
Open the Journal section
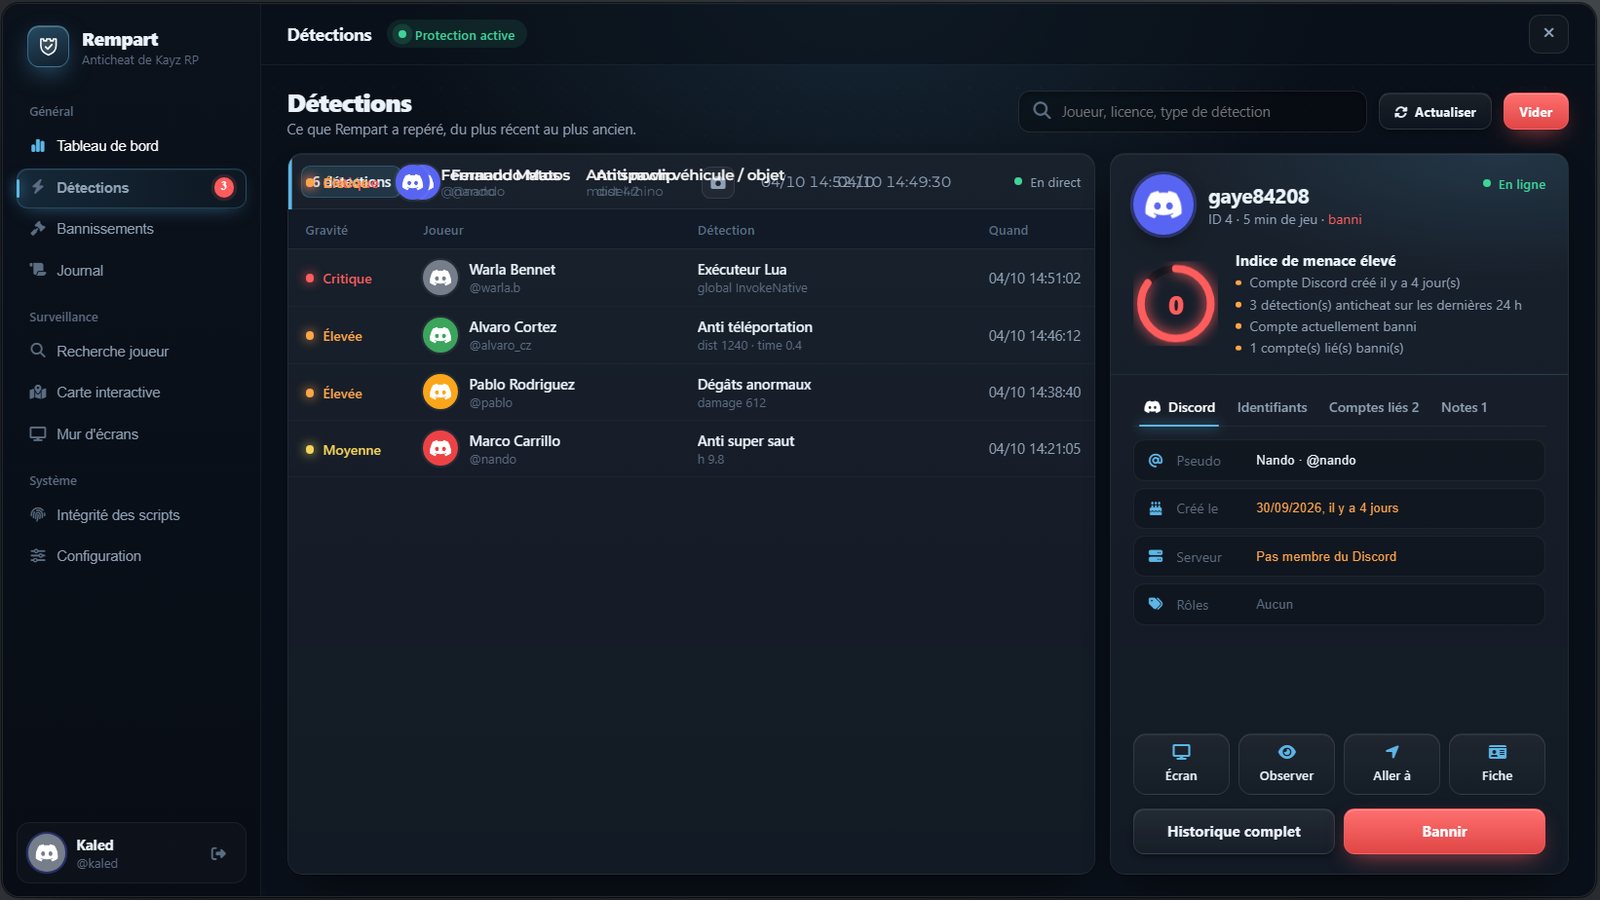131,271
